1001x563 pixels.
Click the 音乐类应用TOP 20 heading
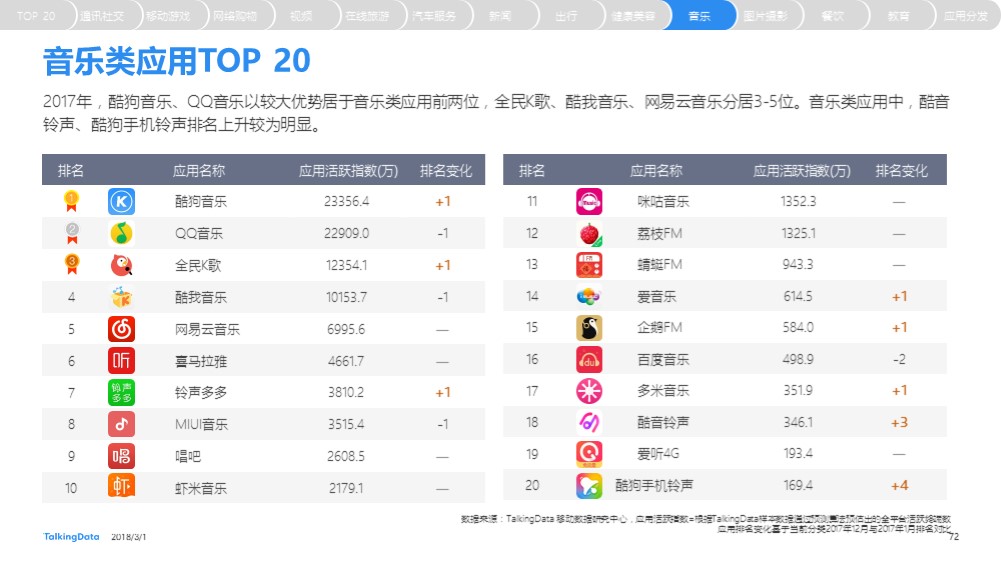[177, 61]
